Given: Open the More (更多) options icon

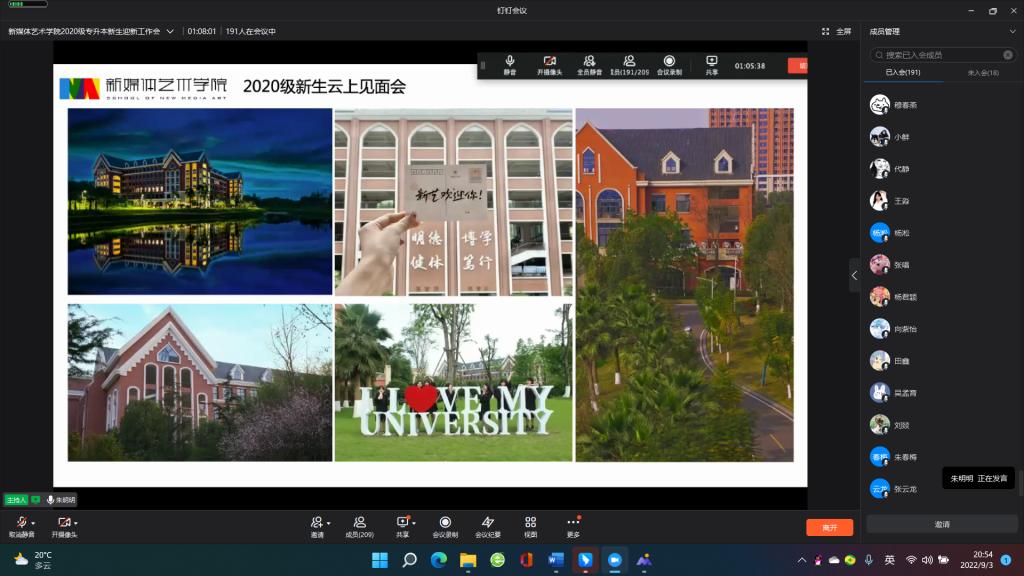Looking at the screenshot, I should pyautogui.click(x=573, y=526).
